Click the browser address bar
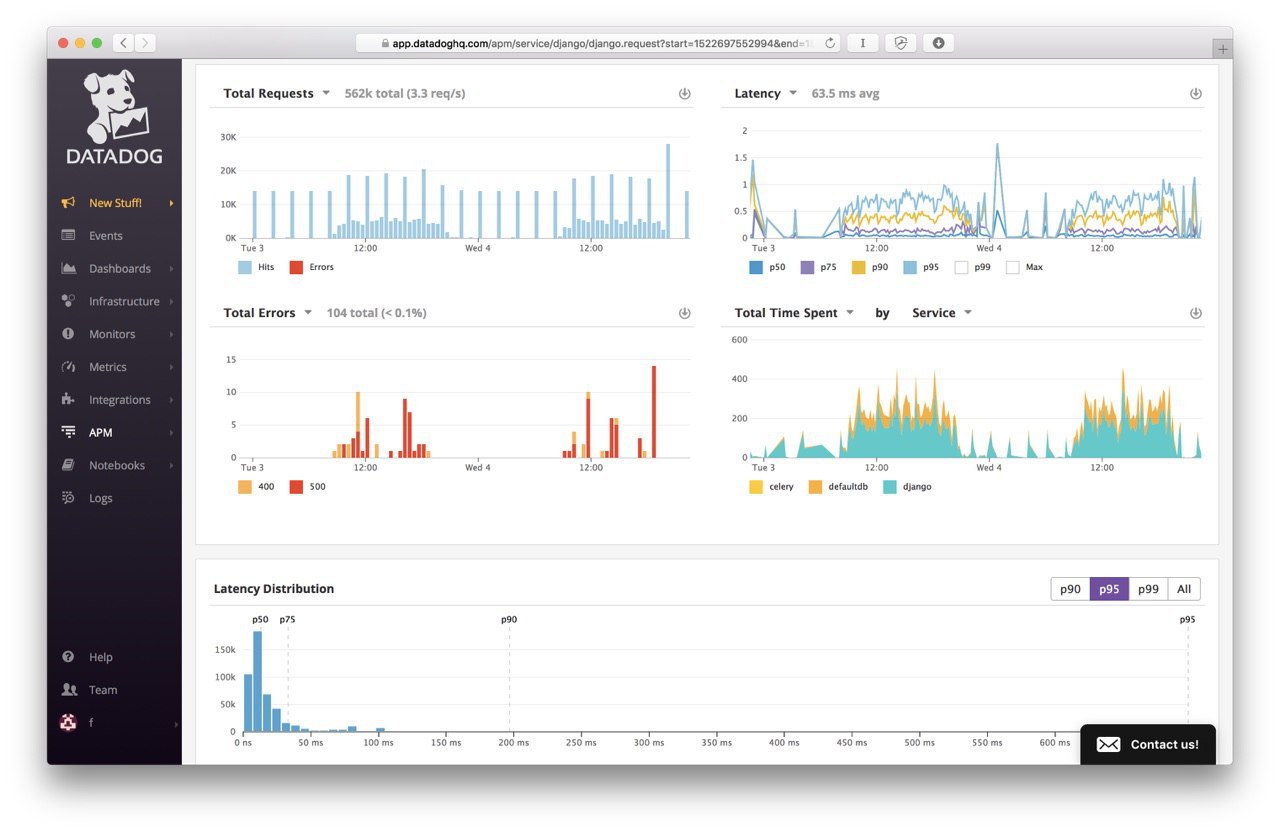This screenshot has width=1280, height=832. tap(598, 43)
